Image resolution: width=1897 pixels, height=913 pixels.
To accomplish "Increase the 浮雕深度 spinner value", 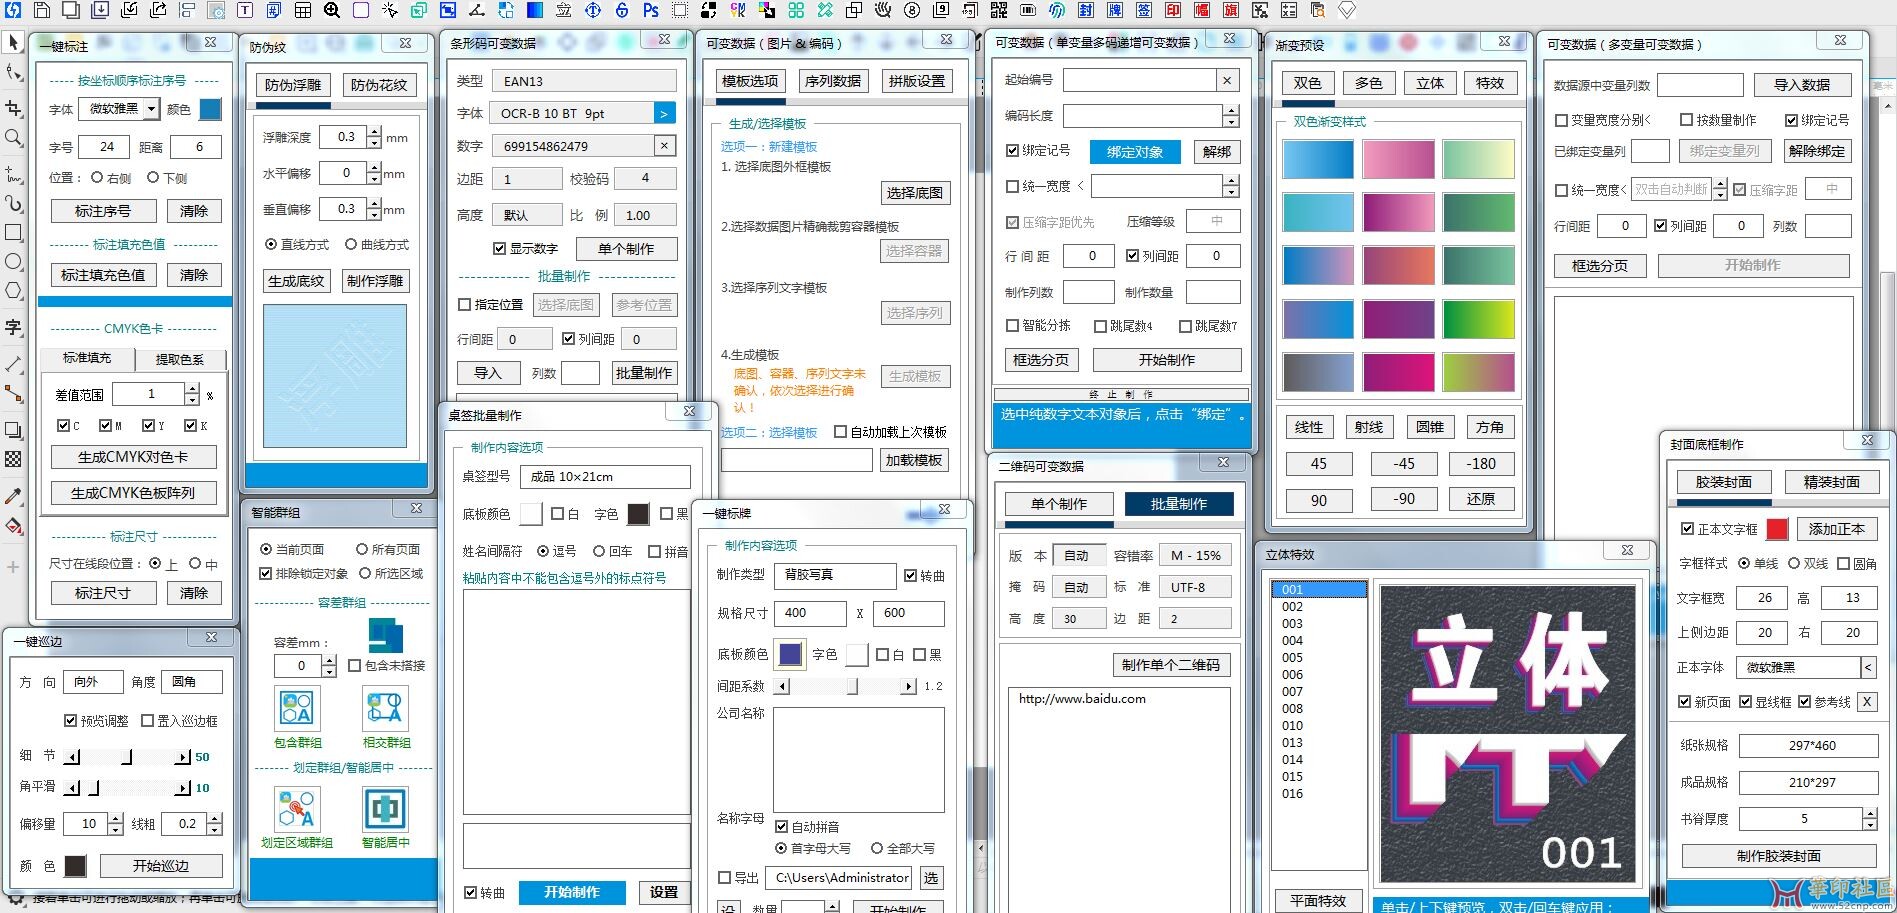I will (374, 131).
